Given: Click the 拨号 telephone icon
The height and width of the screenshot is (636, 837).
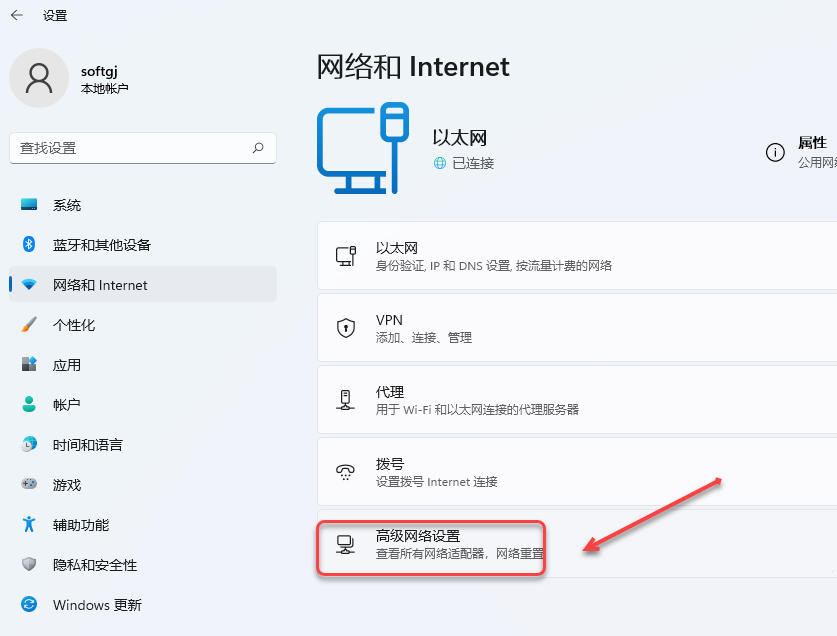Looking at the screenshot, I should click(345, 472).
